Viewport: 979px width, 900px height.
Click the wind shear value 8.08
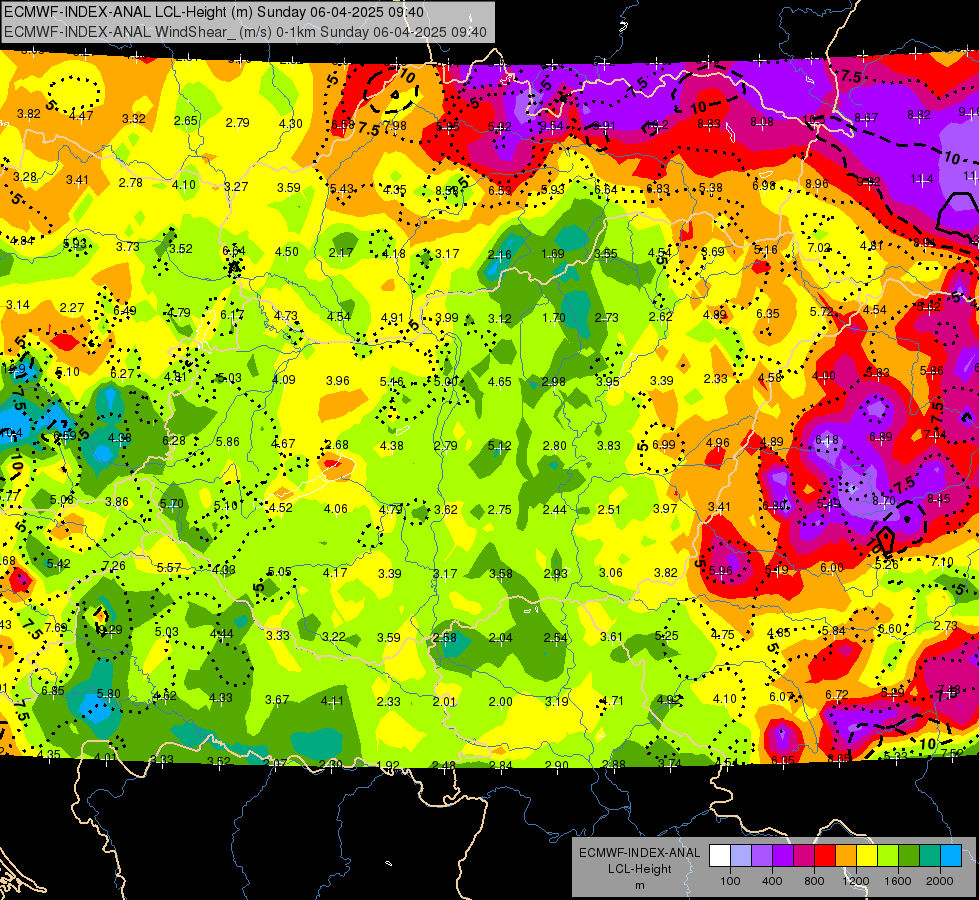762,122
